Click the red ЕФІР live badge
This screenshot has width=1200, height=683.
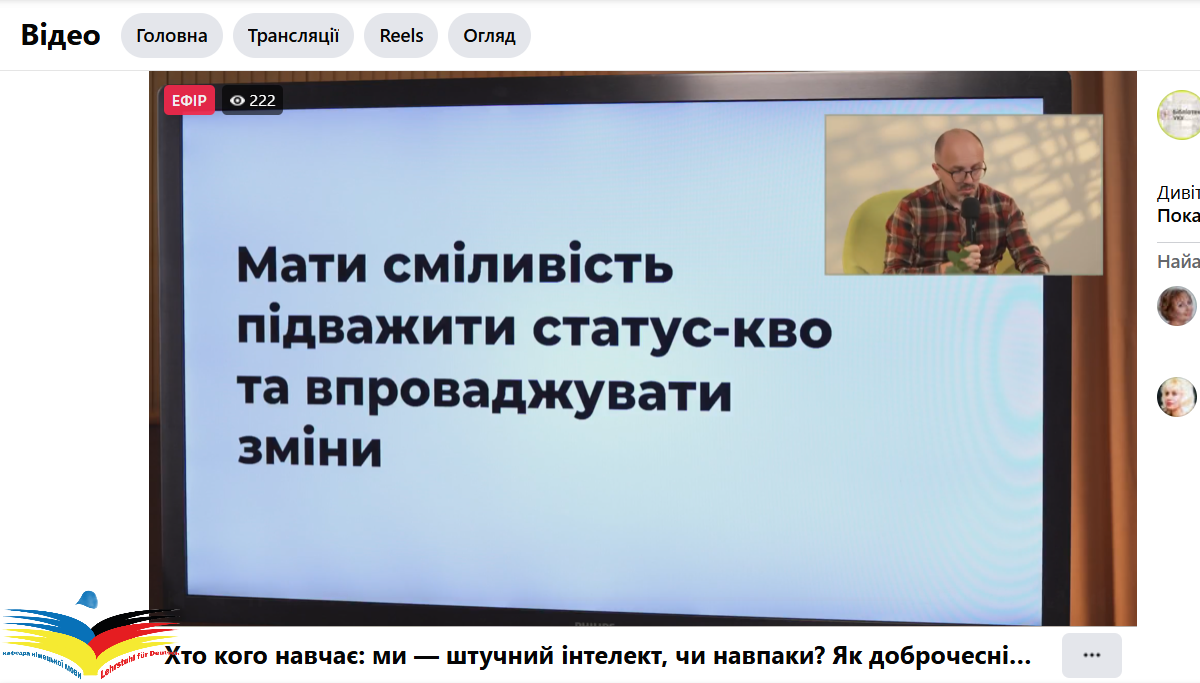[x=189, y=100]
